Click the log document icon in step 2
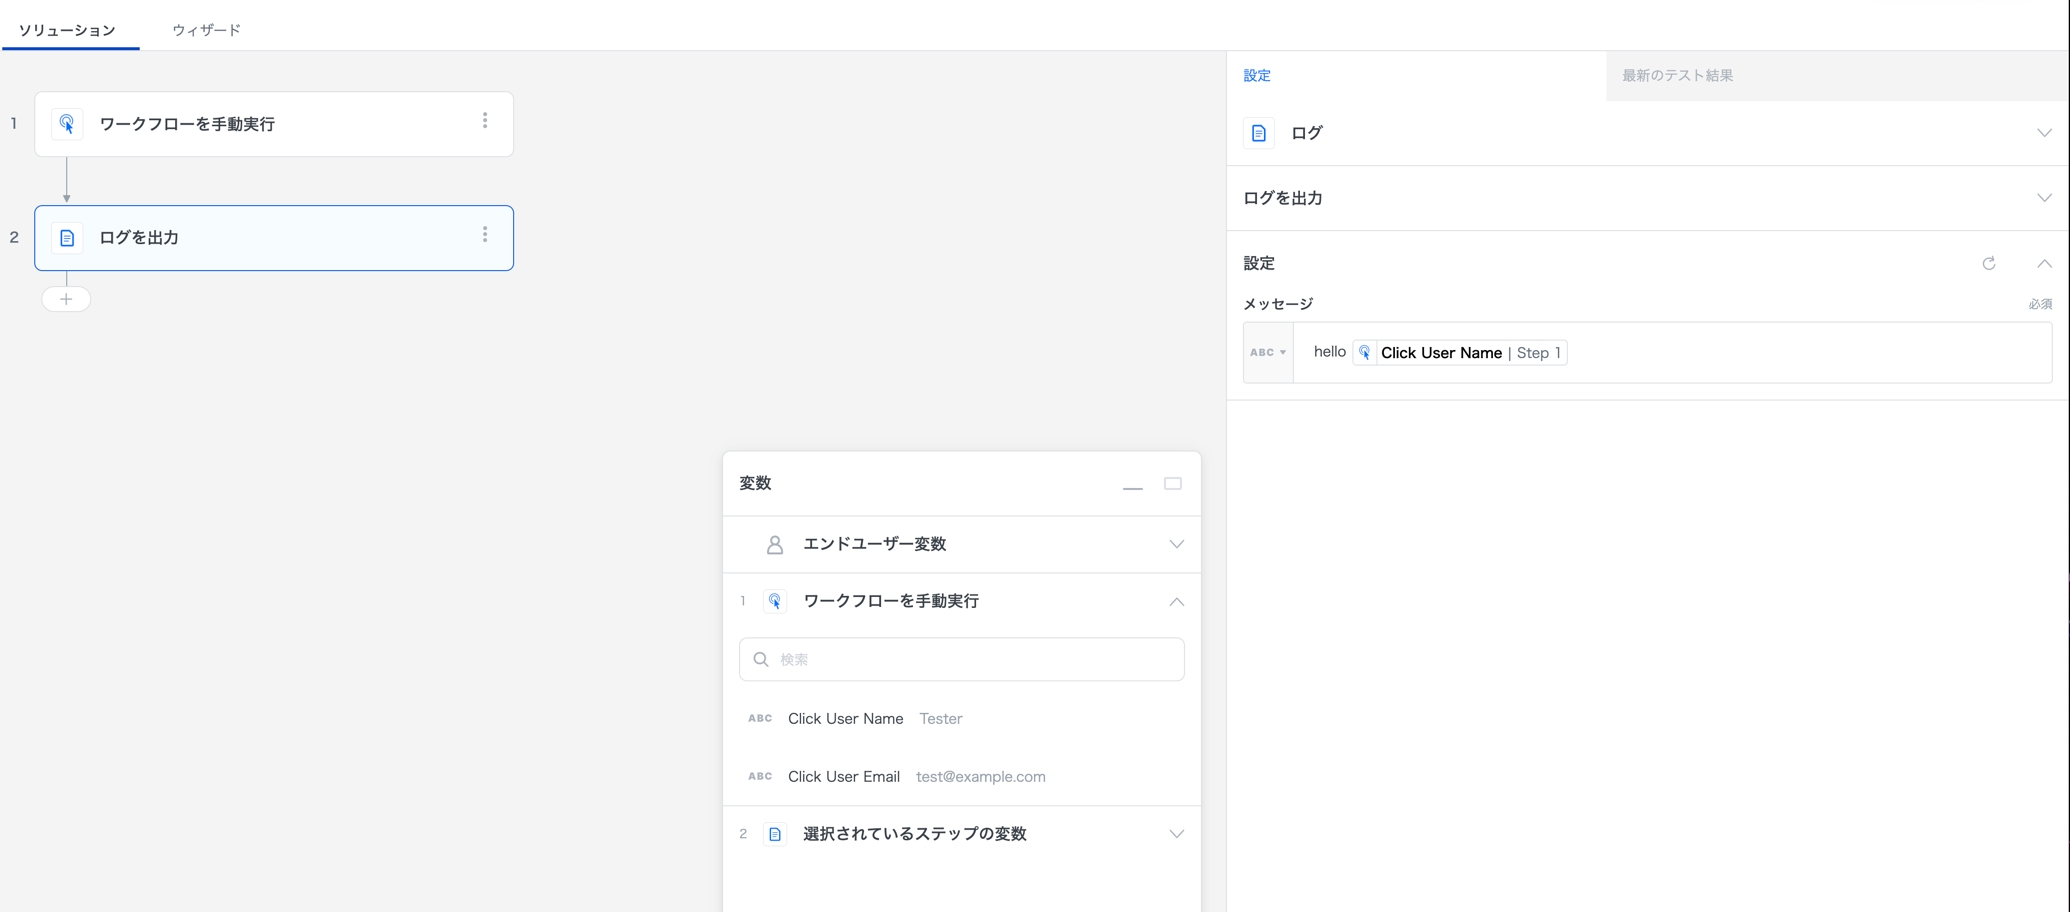This screenshot has height=912, width=2070. 67,238
